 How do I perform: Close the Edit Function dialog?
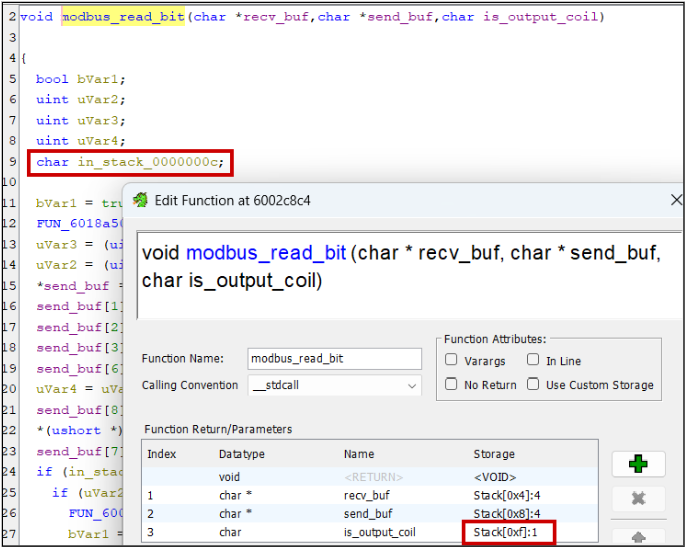pyautogui.click(x=676, y=200)
